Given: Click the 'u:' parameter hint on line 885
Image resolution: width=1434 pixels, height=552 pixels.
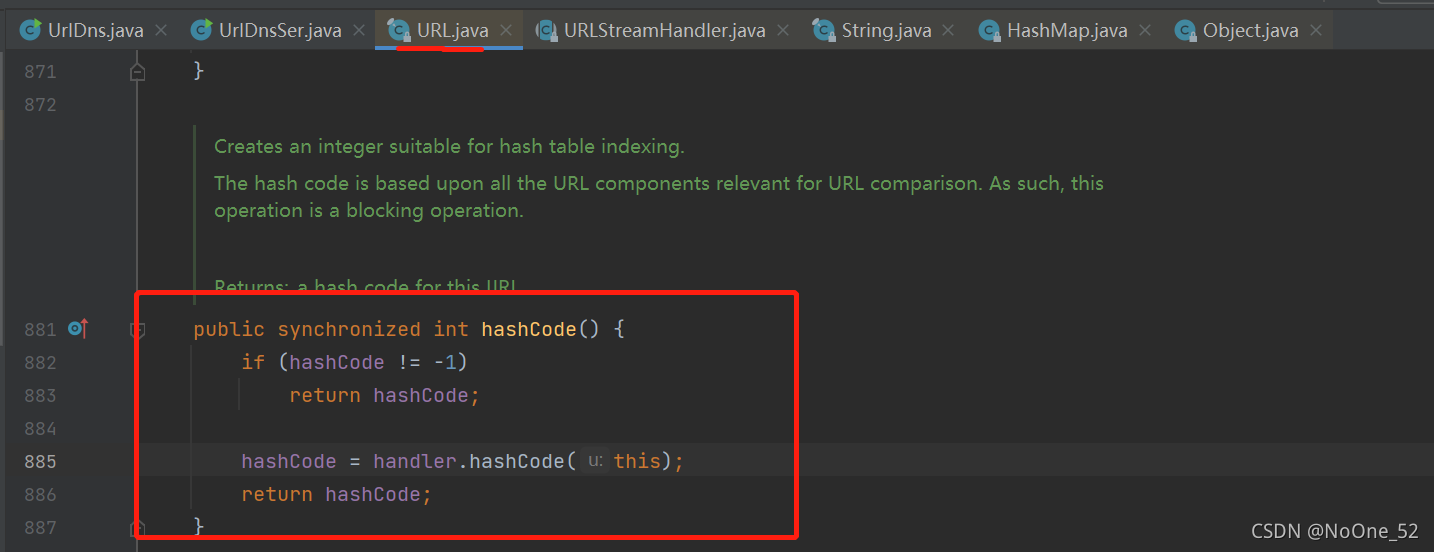Looking at the screenshot, I should coord(595,461).
